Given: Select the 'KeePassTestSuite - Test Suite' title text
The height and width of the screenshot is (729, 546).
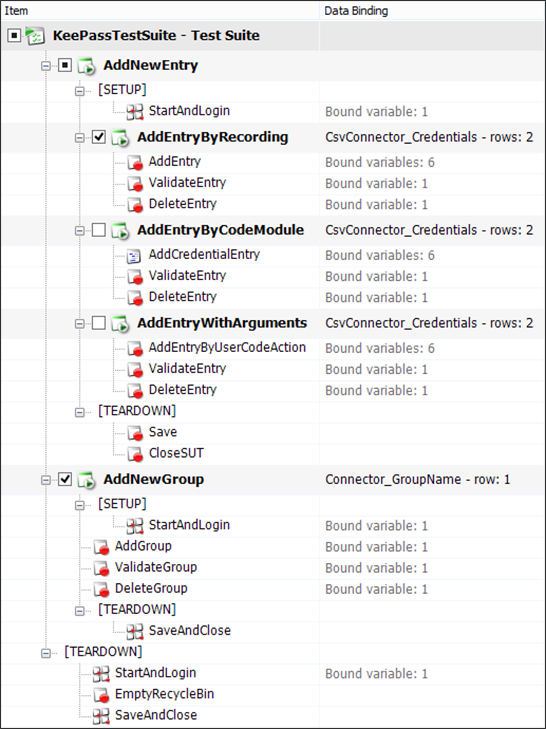Looking at the screenshot, I should click(156, 35).
